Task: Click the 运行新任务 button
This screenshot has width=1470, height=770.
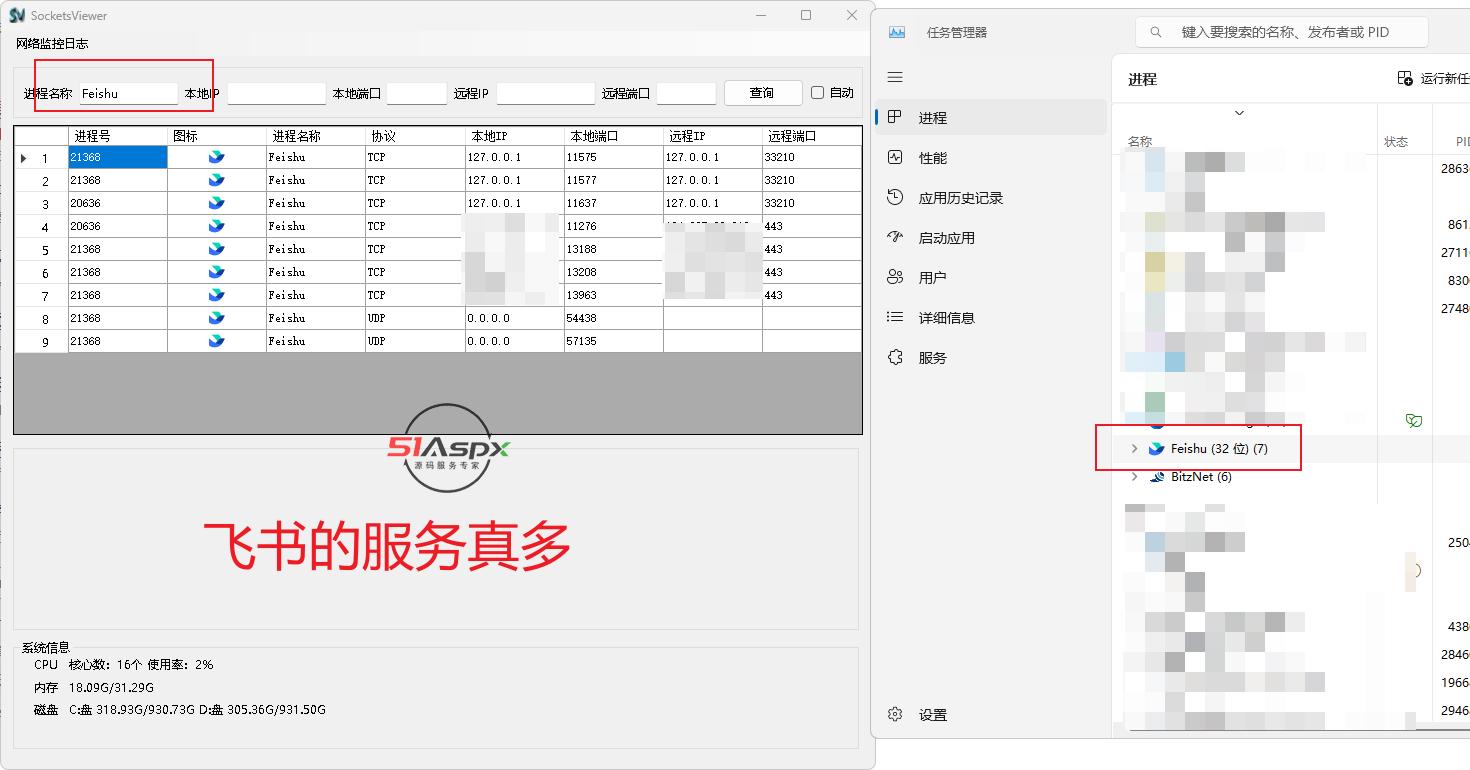Action: pyautogui.click(x=1433, y=78)
